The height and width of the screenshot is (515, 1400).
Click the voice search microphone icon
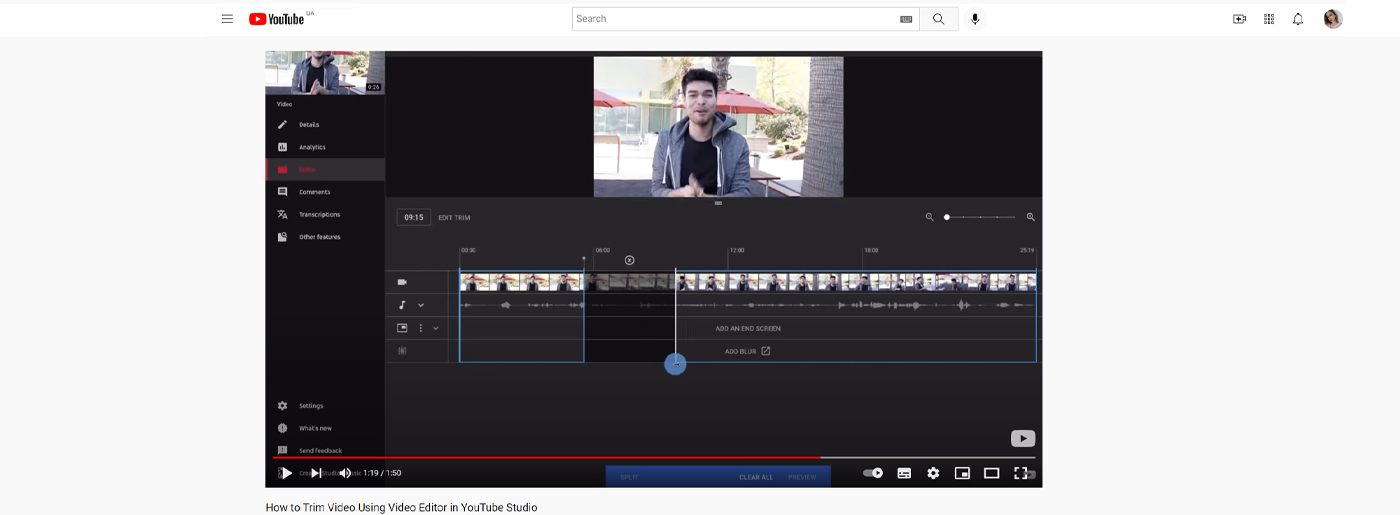tap(975, 19)
